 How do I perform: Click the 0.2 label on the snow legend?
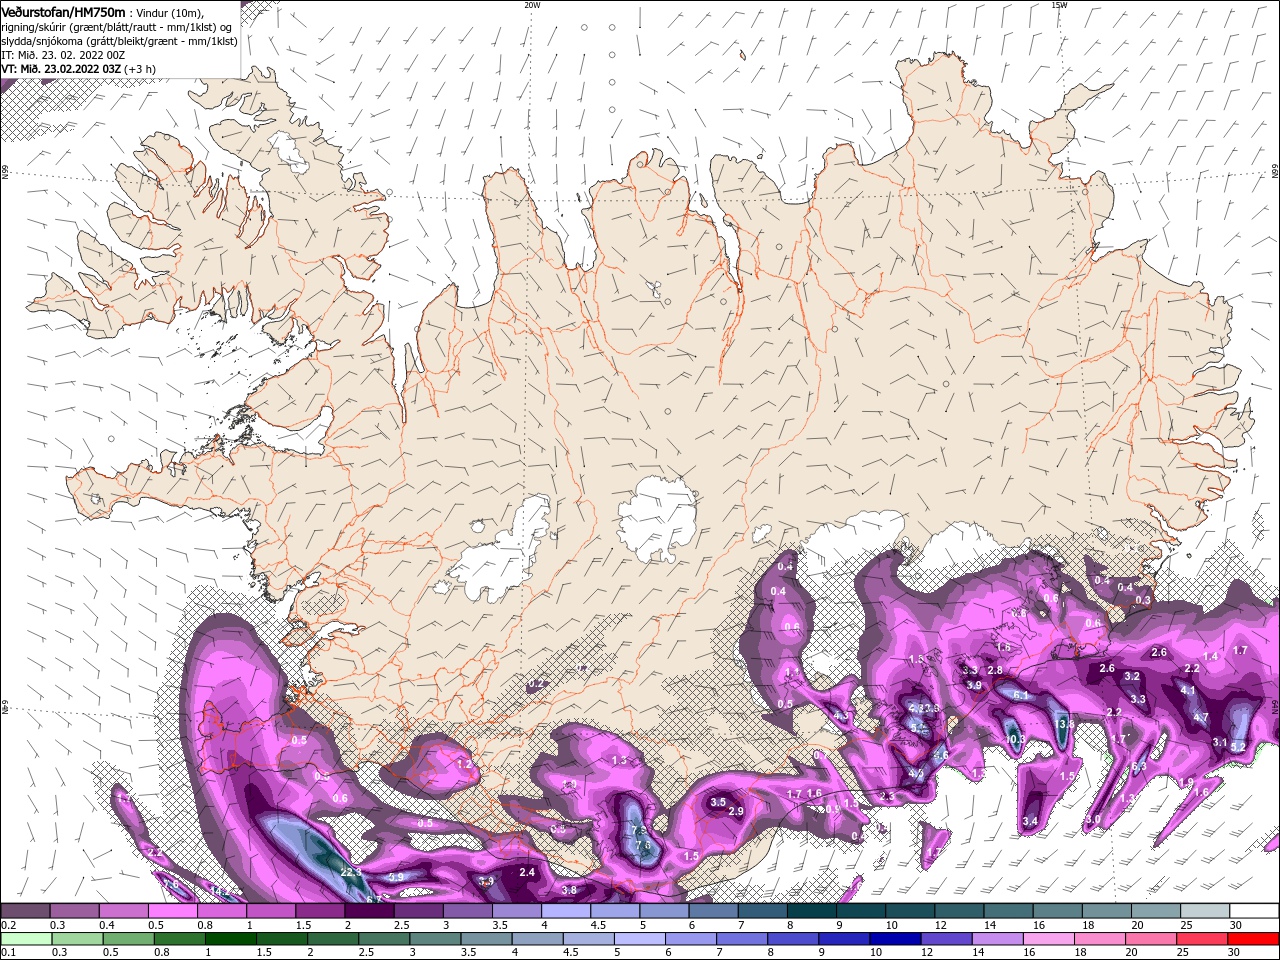[8, 925]
